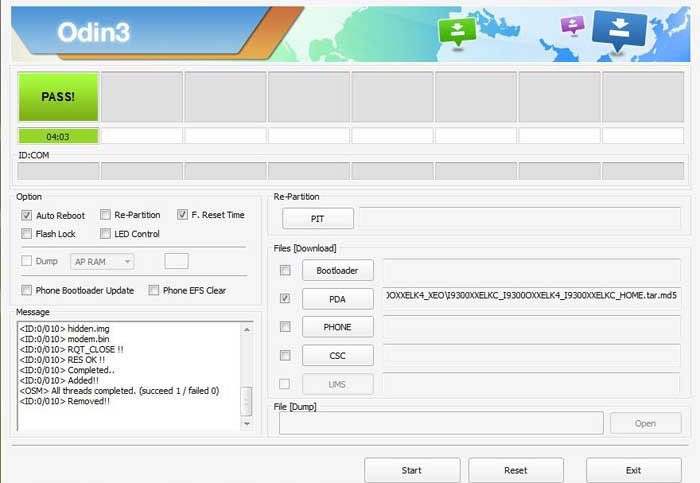Select the 'modem.bin' log line
Screen dimensions: 700x483
point(64,339)
